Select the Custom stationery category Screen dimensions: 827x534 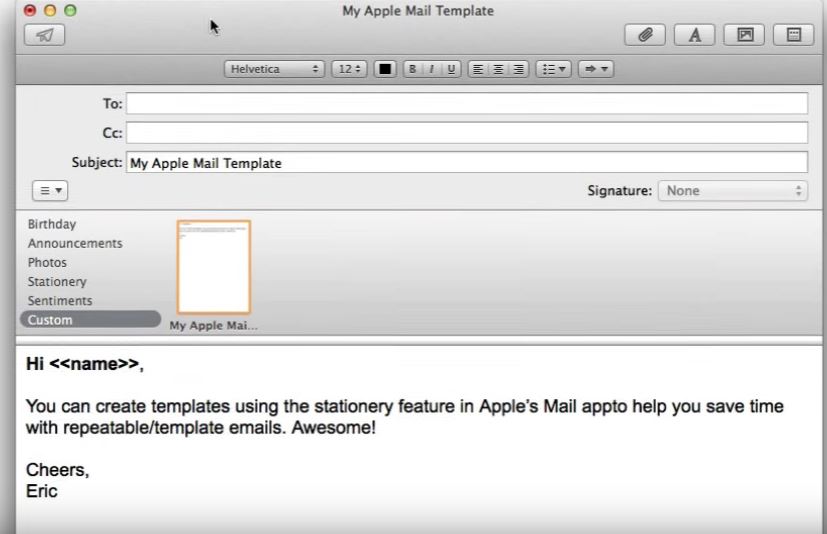[x=90, y=320]
